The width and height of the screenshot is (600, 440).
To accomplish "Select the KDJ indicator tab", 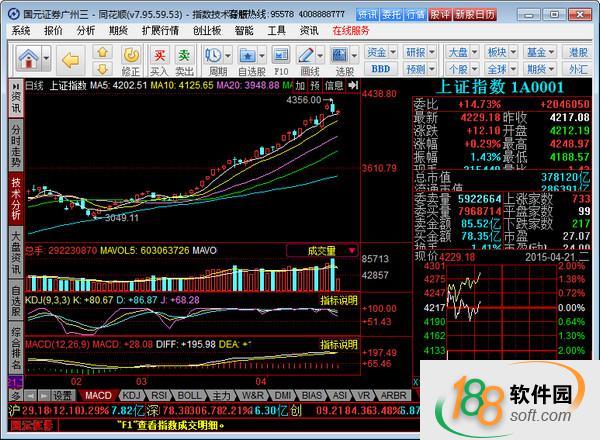I will click(131, 395).
